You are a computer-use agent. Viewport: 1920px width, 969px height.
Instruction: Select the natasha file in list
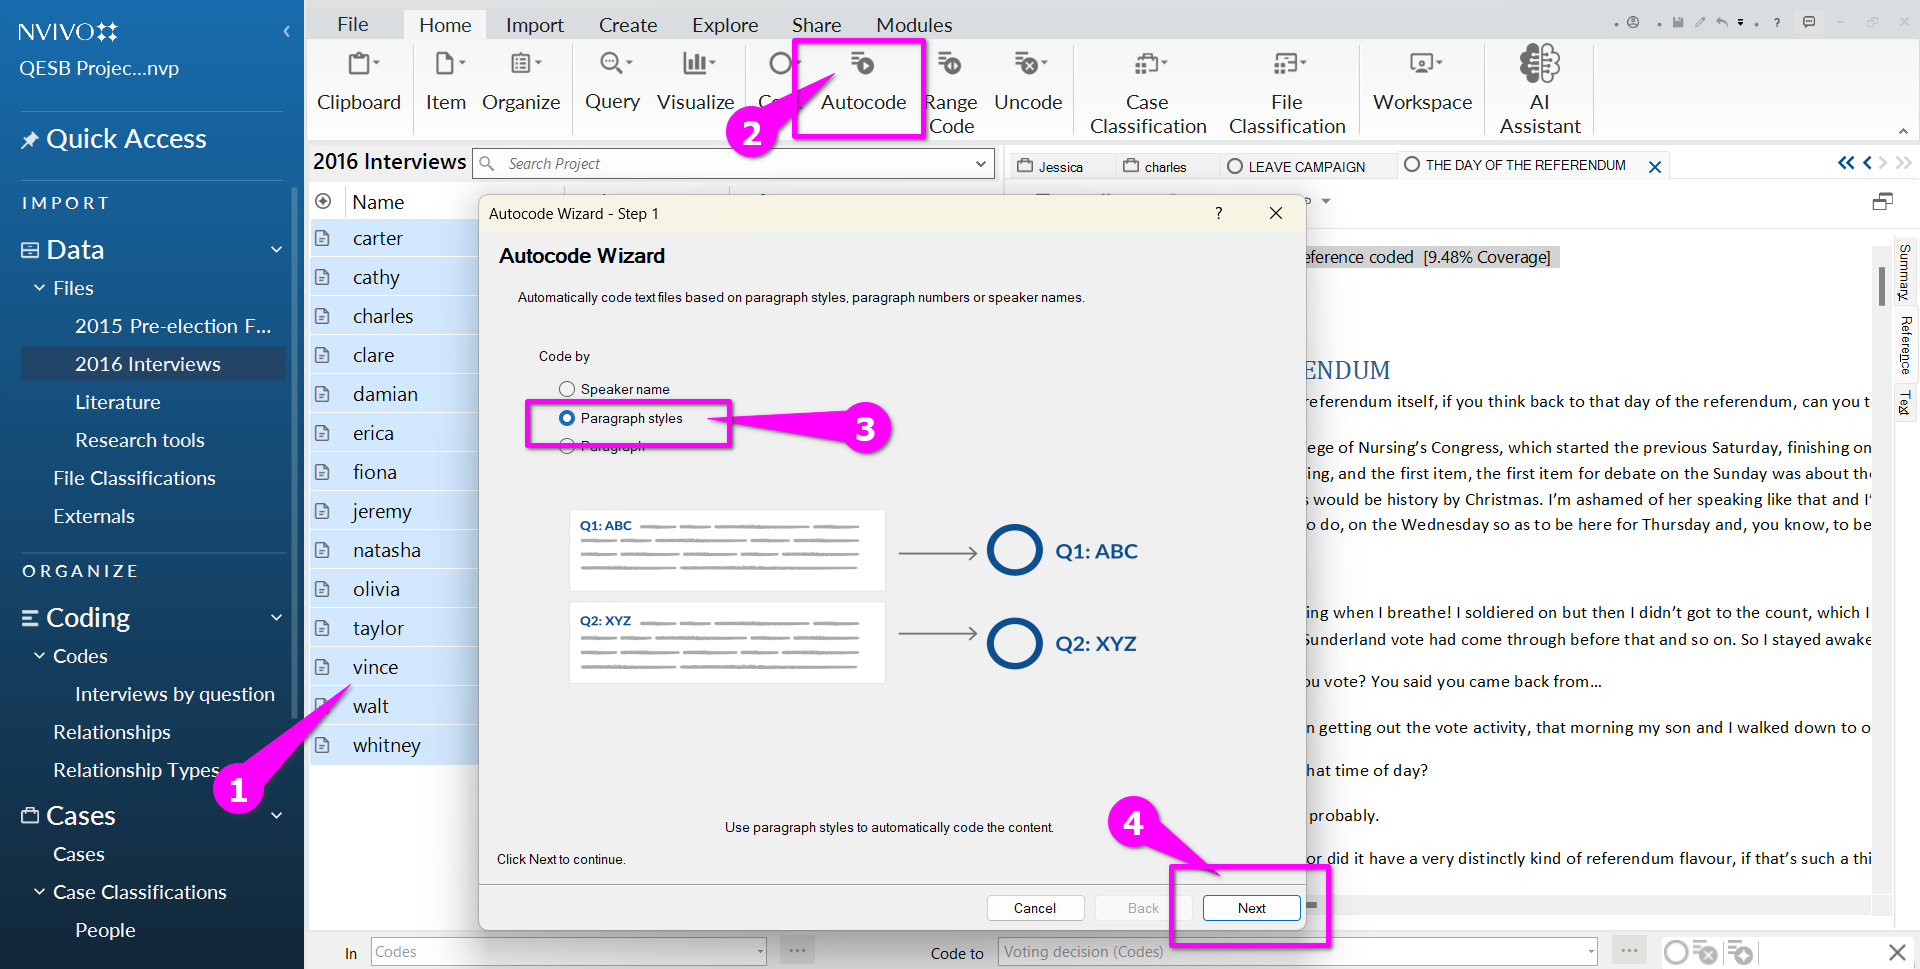point(386,550)
